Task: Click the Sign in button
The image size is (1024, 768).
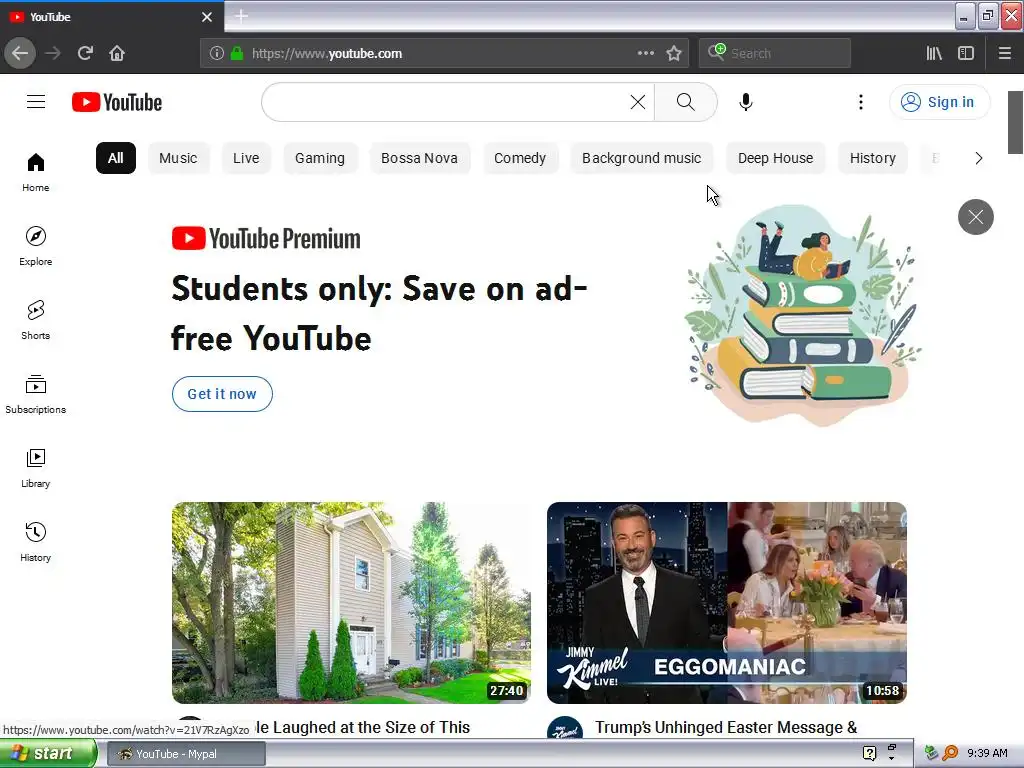Action: point(939,102)
